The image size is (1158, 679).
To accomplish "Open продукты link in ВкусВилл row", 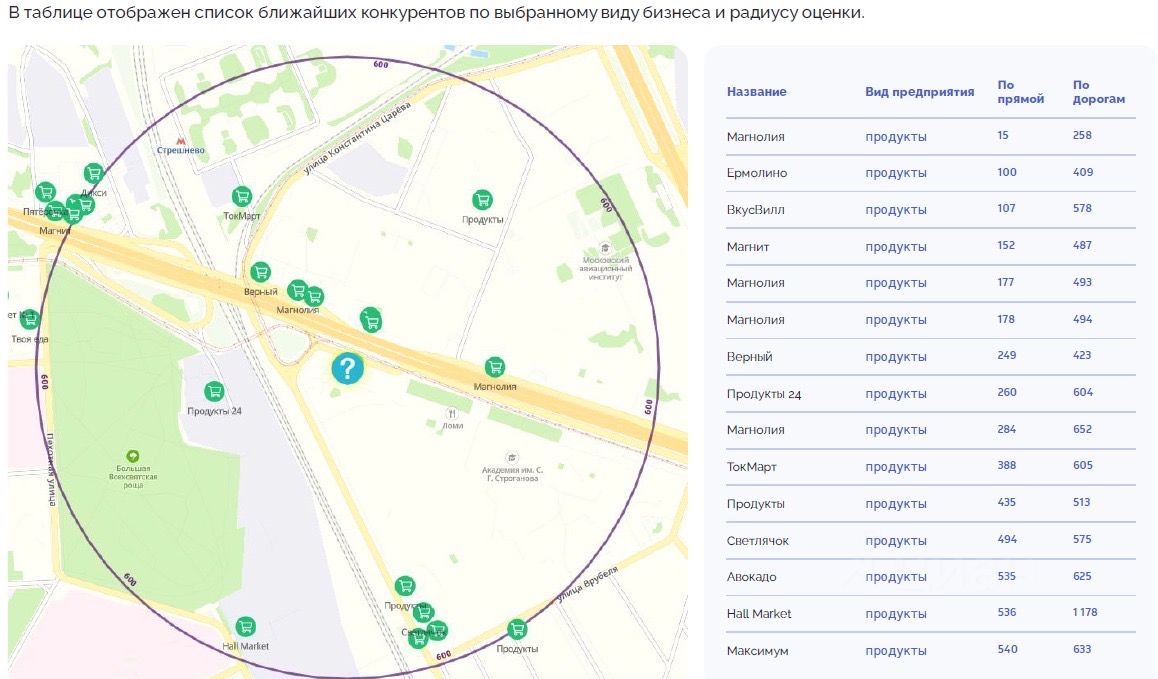I will (x=896, y=210).
